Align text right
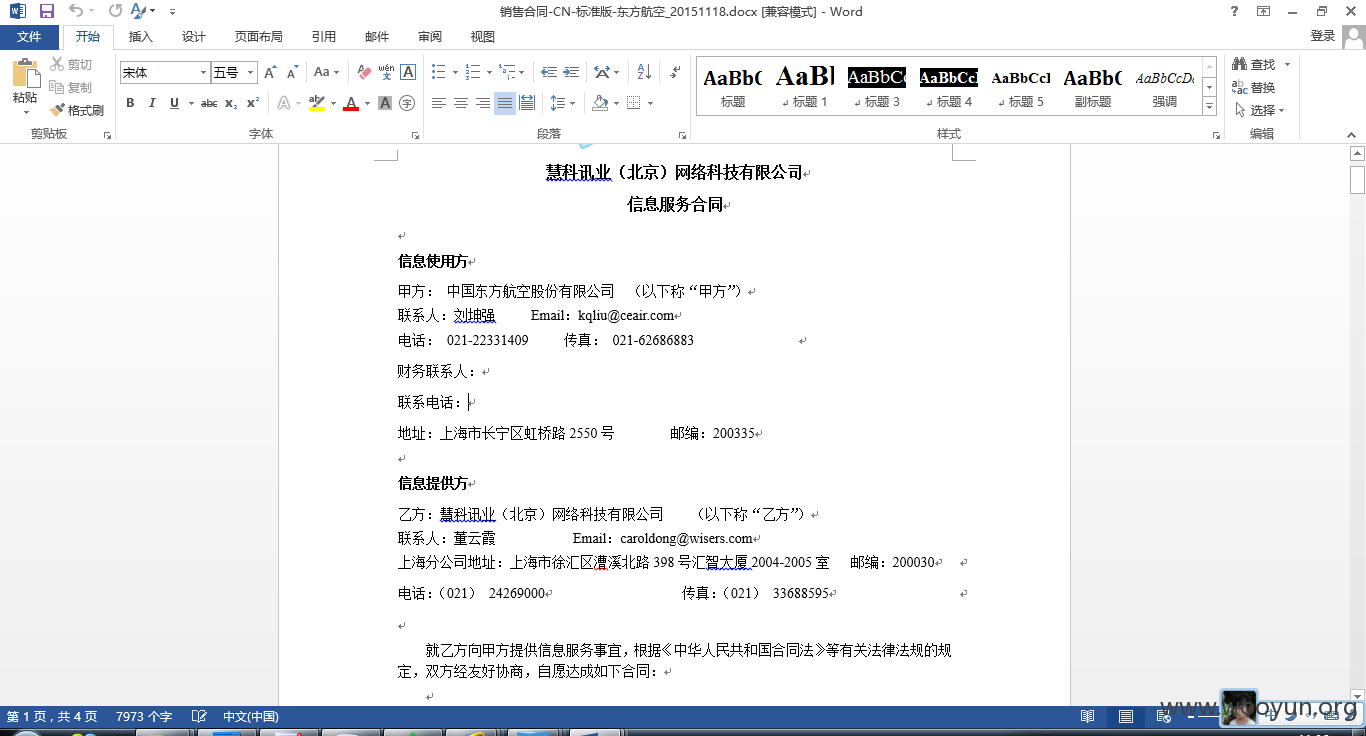 (x=483, y=103)
